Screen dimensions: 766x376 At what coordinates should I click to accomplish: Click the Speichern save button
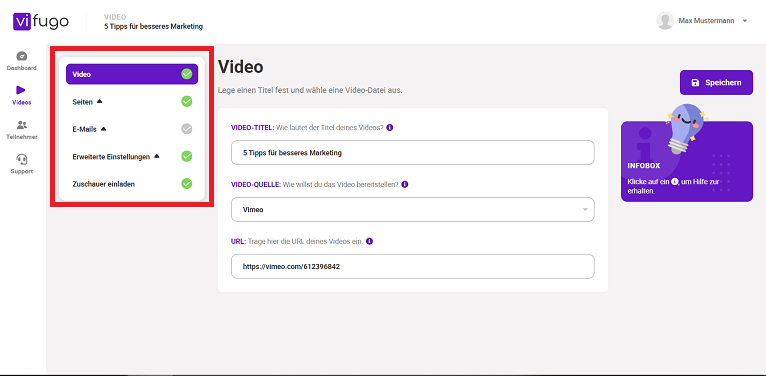tap(716, 83)
